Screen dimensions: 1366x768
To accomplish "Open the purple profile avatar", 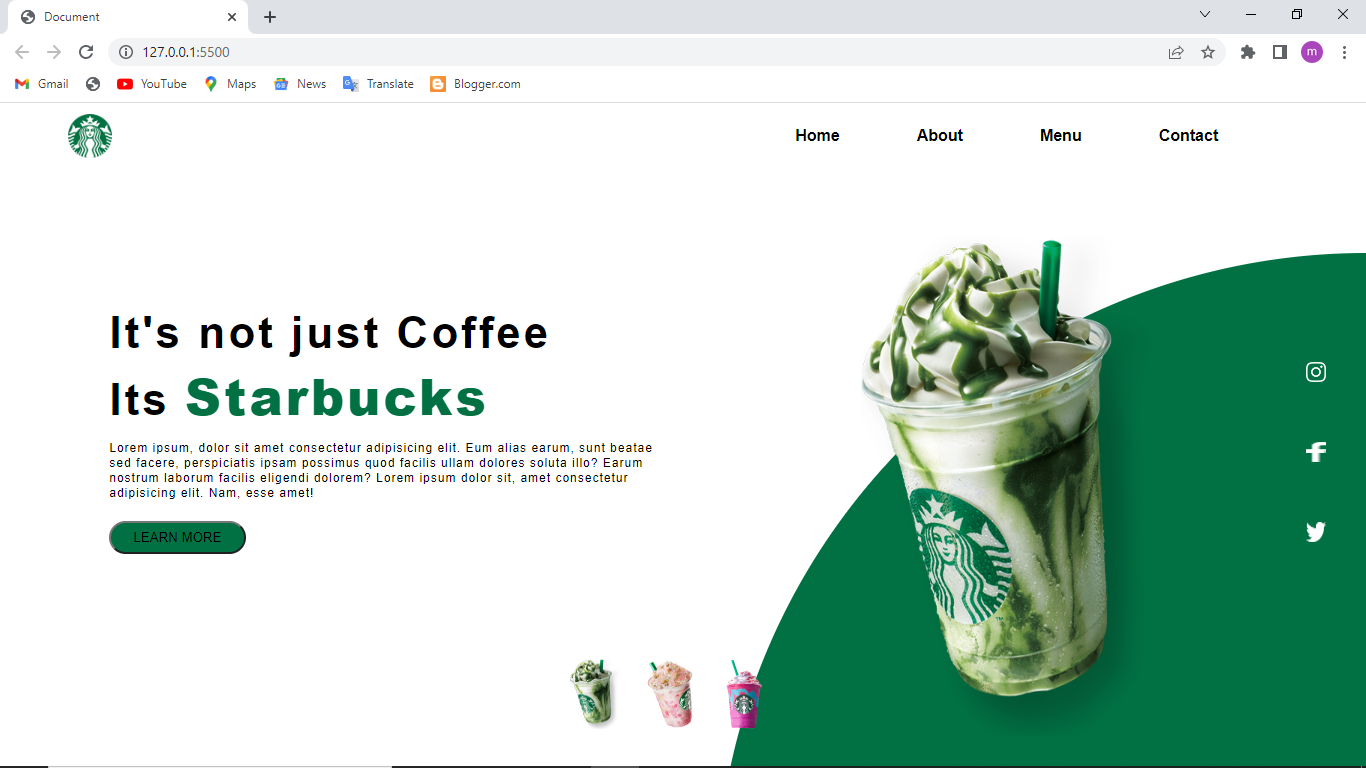I will 1312,52.
